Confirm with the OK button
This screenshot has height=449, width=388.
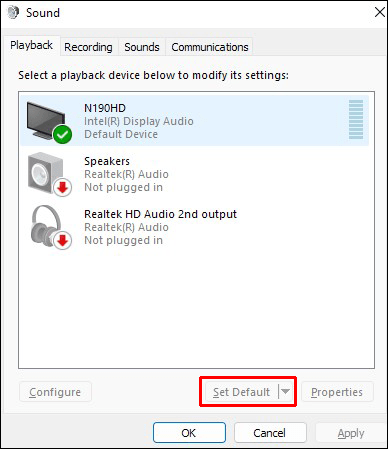[x=189, y=433]
